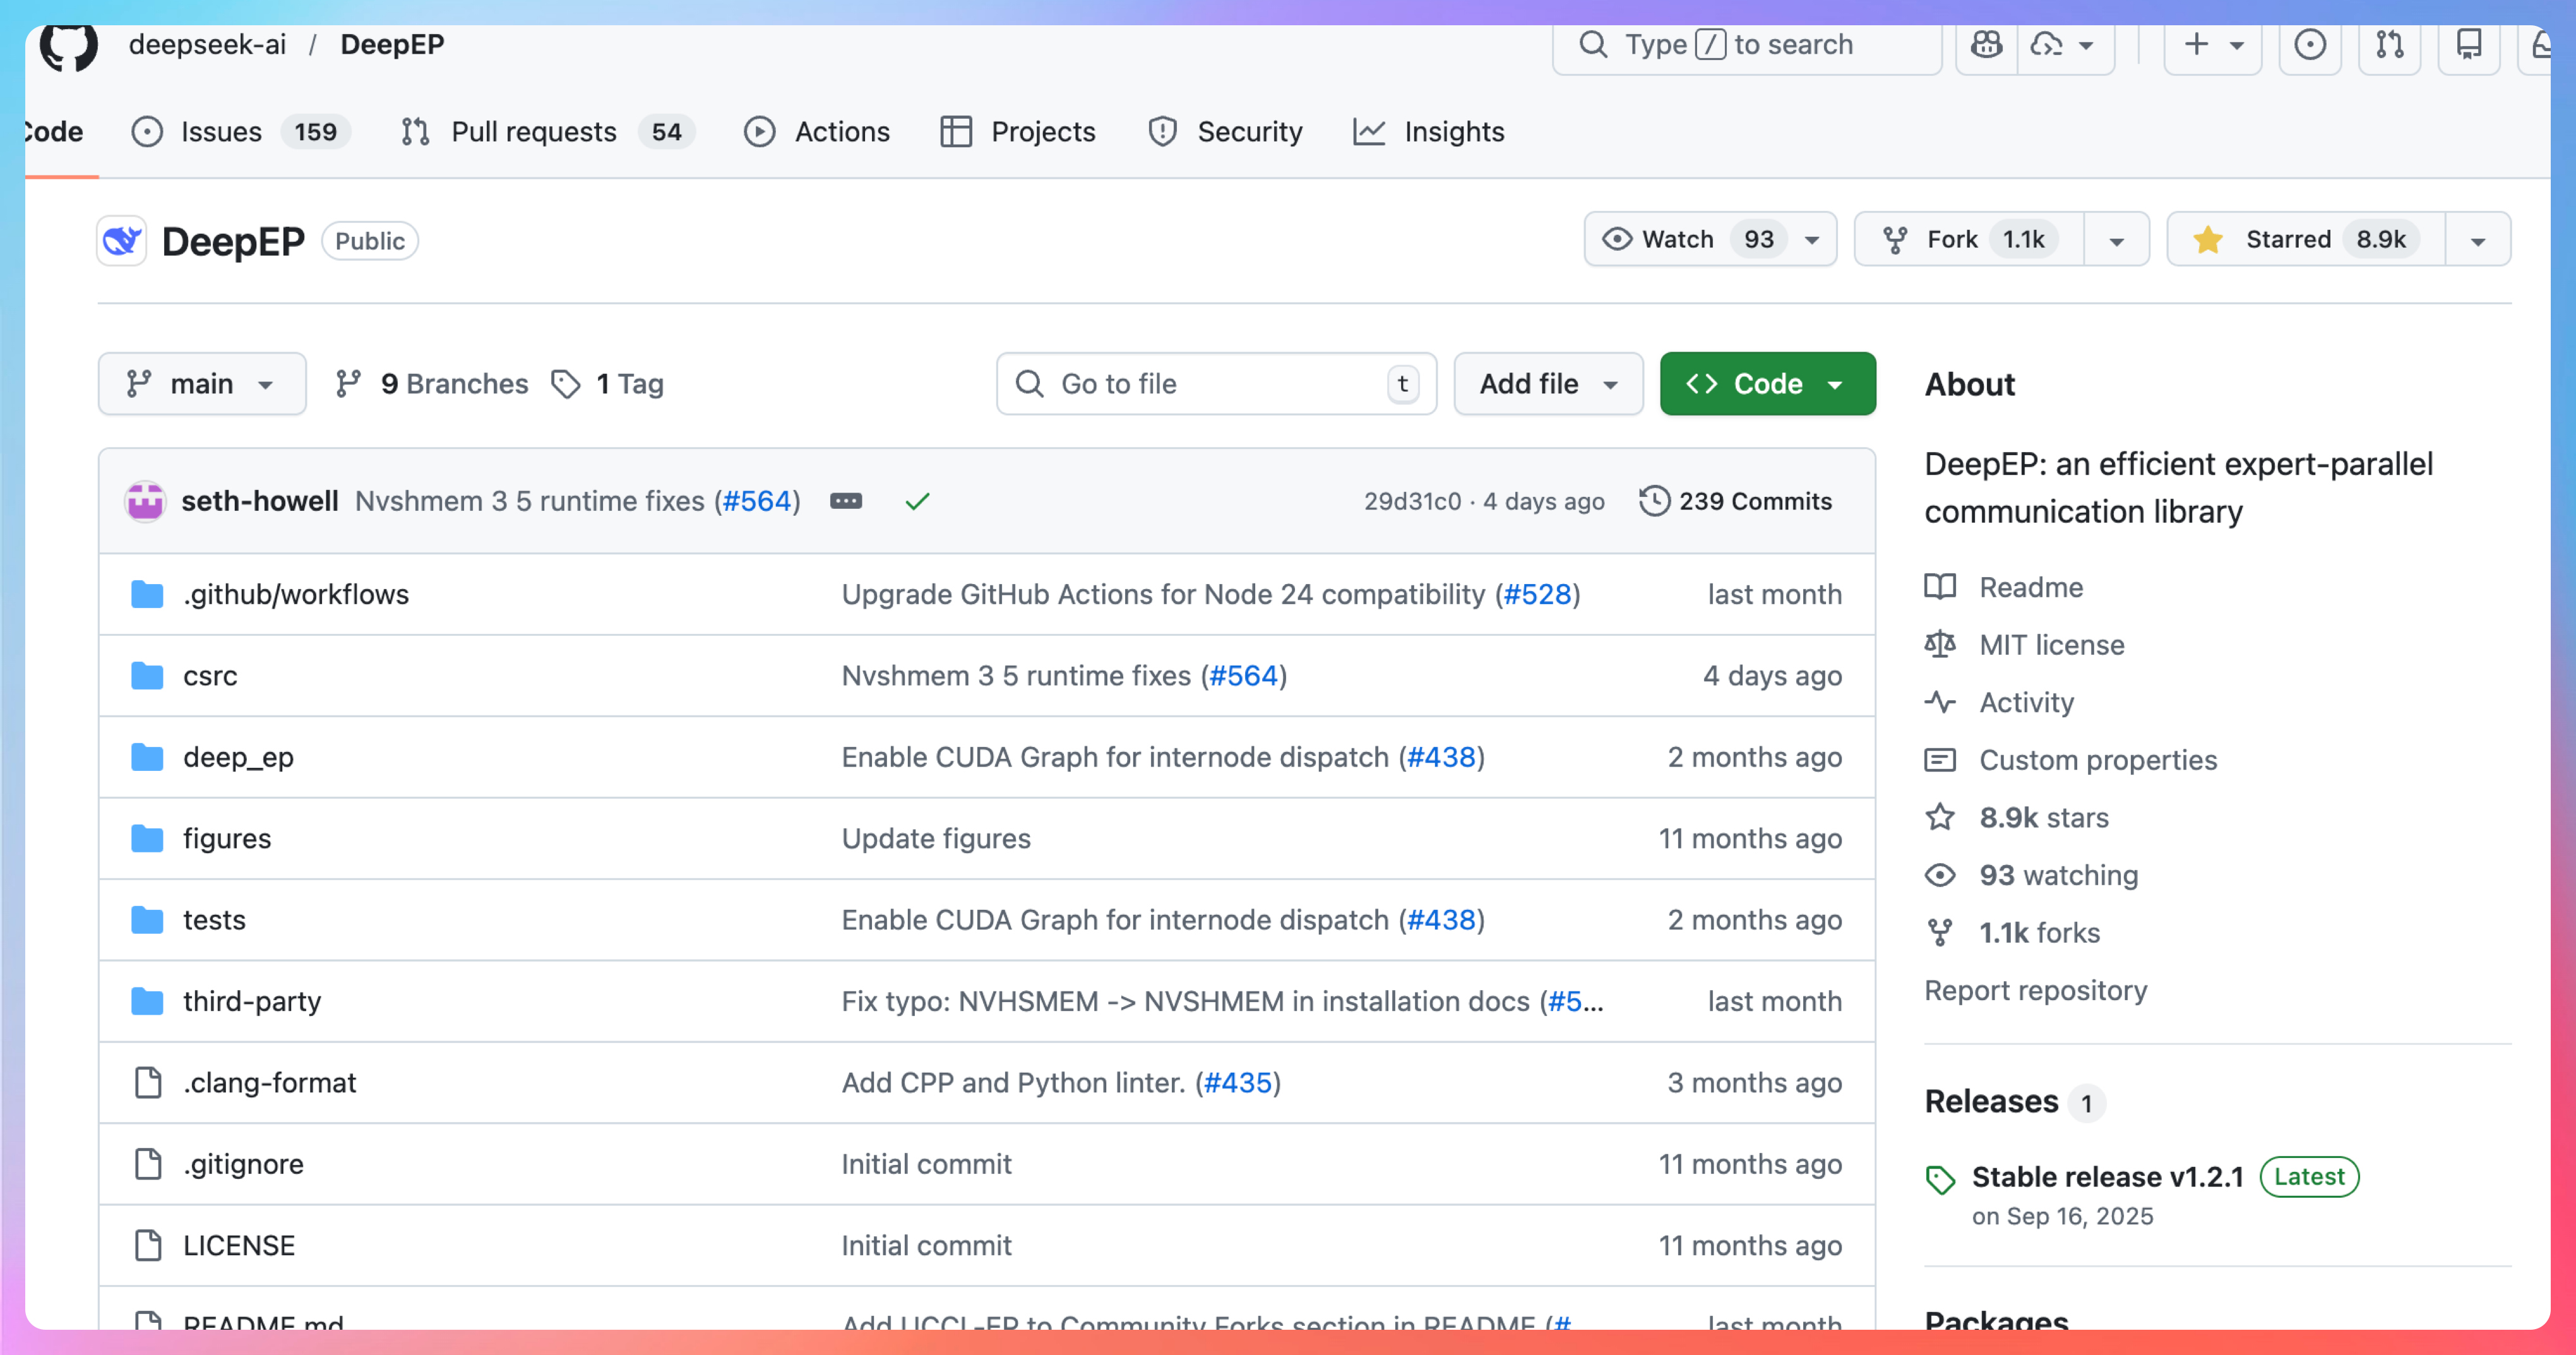Screen dimensions: 2576x1355
Task: Open the Insights tab
Action: click(1452, 132)
